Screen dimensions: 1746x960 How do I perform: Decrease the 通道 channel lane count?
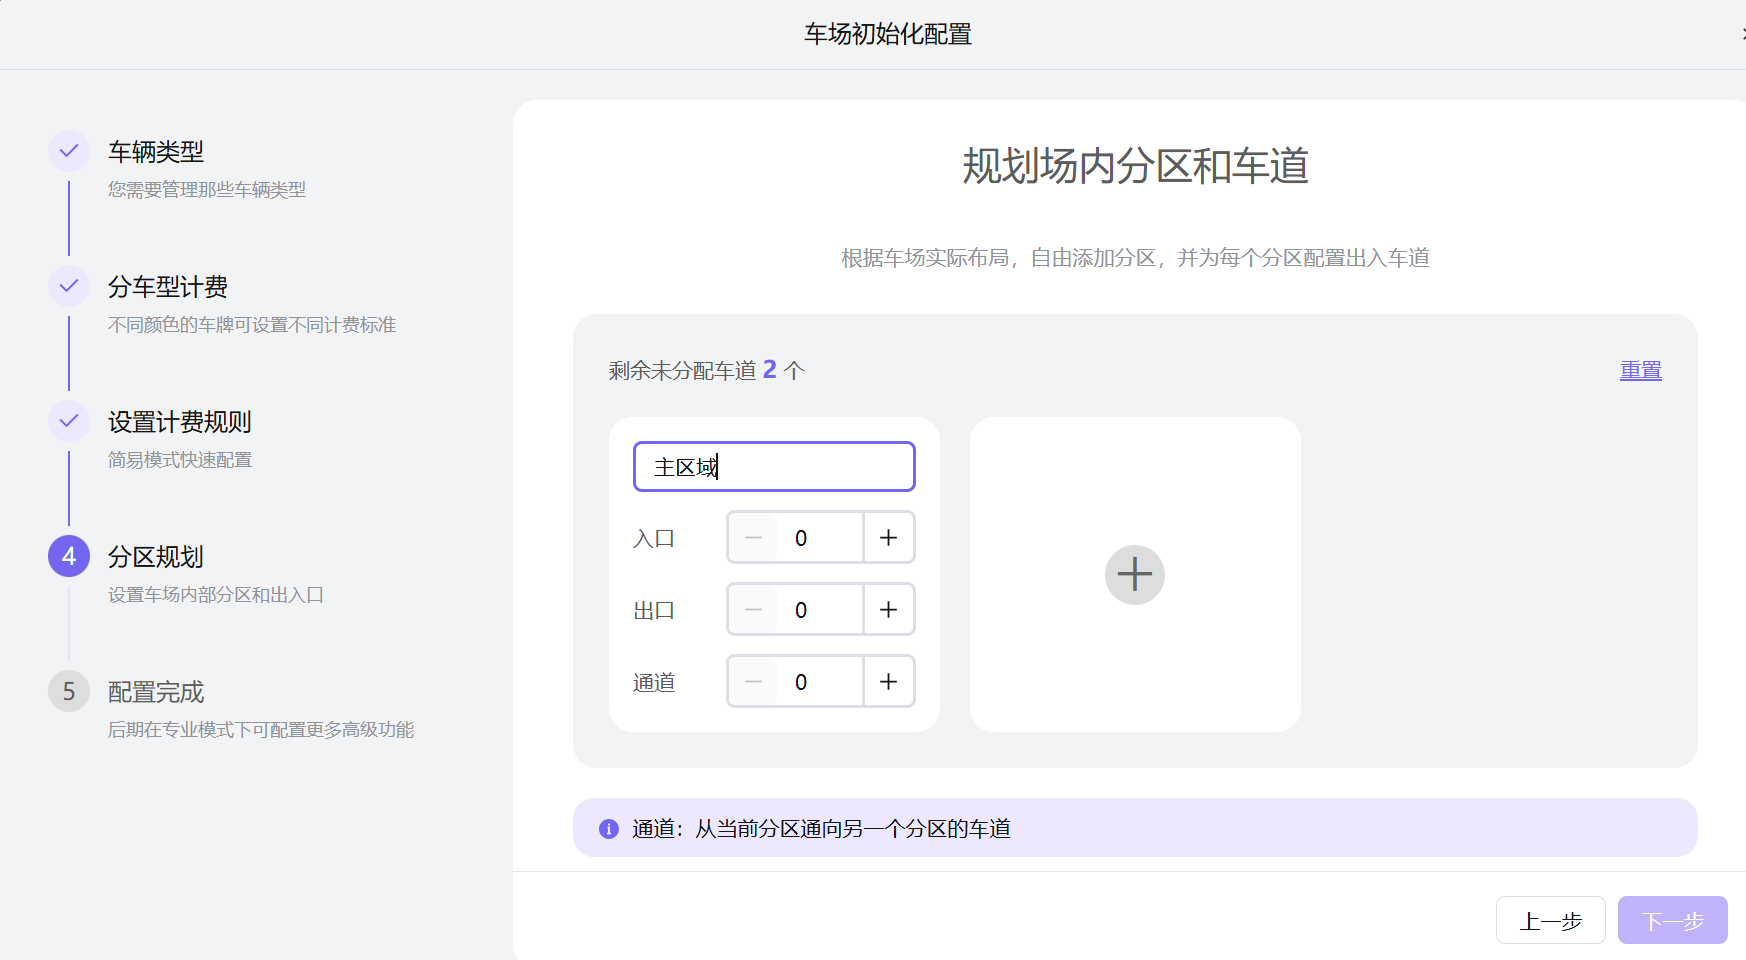[x=754, y=681]
